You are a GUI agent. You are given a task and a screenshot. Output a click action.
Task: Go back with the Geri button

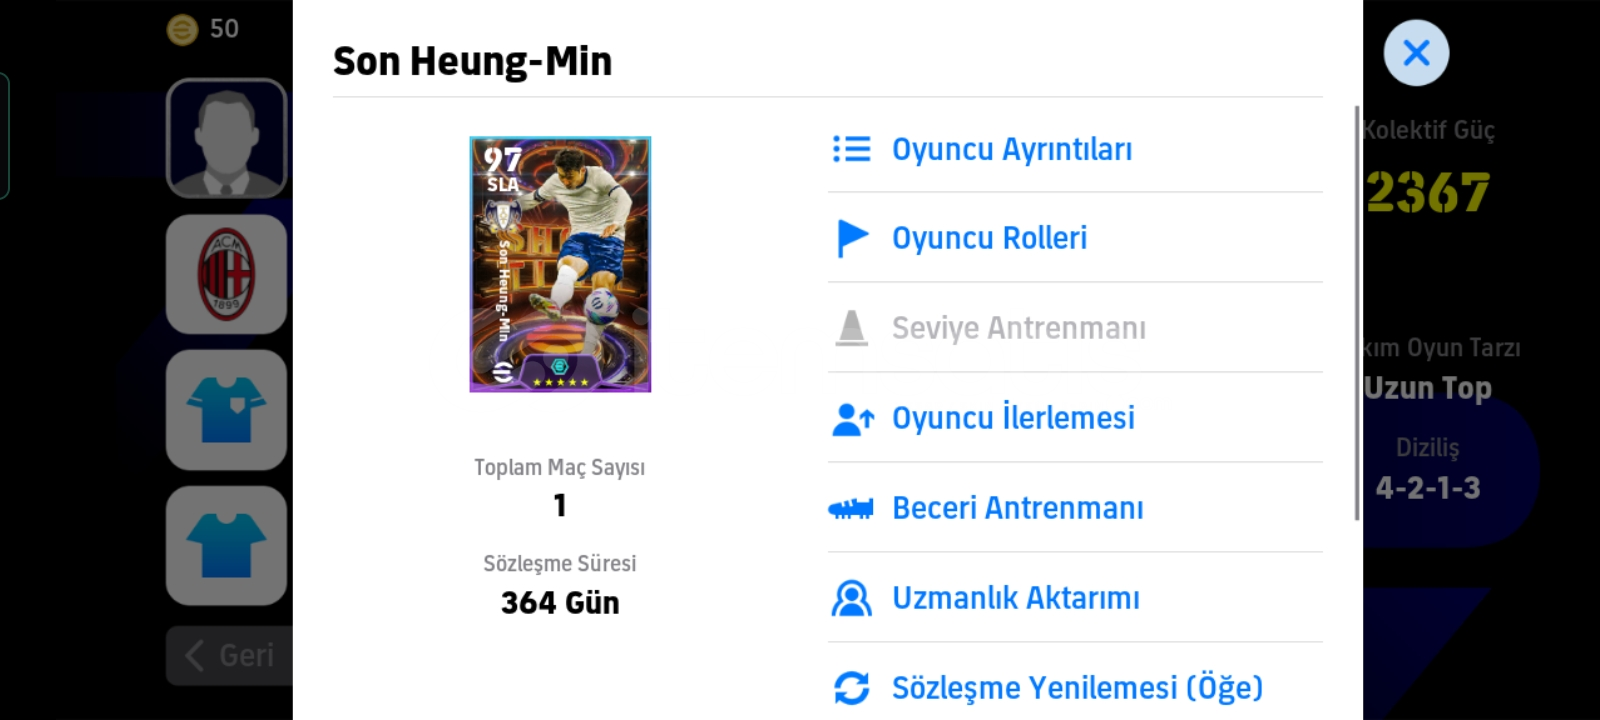[x=230, y=655]
